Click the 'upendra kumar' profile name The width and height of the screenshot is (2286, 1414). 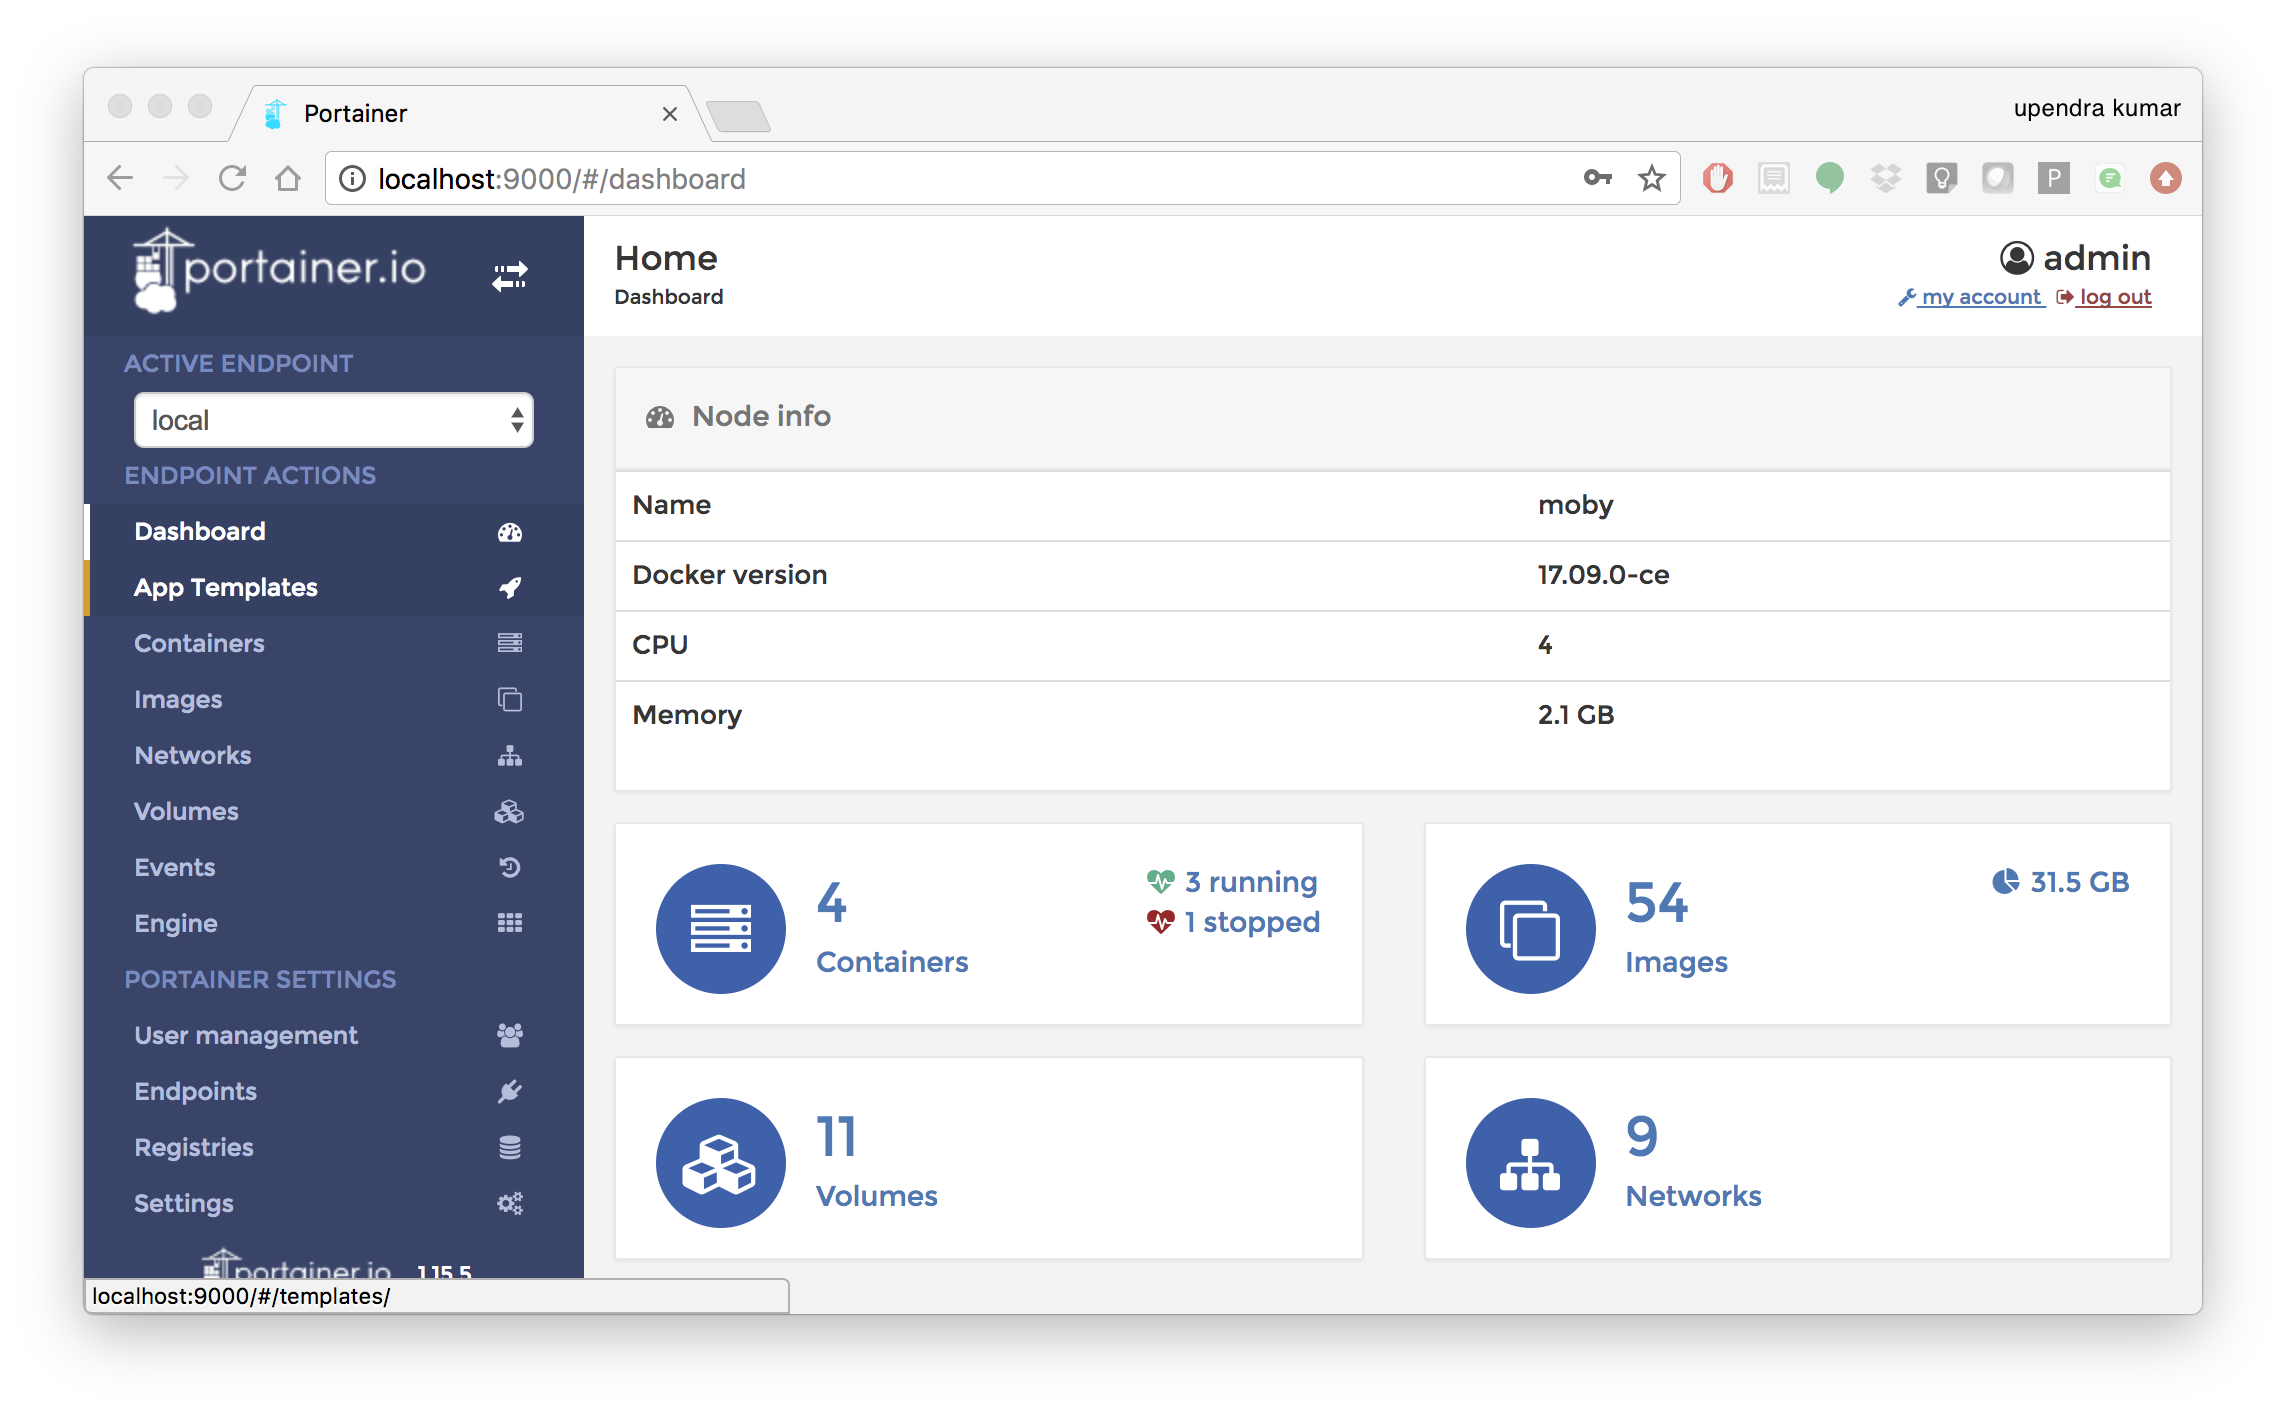click(x=2097, y=108)
